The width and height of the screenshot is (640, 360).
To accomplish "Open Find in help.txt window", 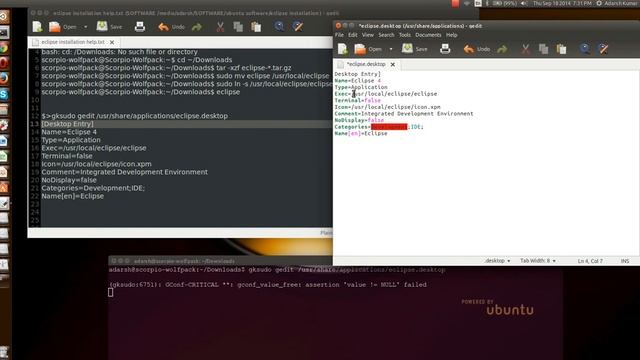I will pos(279,27).
